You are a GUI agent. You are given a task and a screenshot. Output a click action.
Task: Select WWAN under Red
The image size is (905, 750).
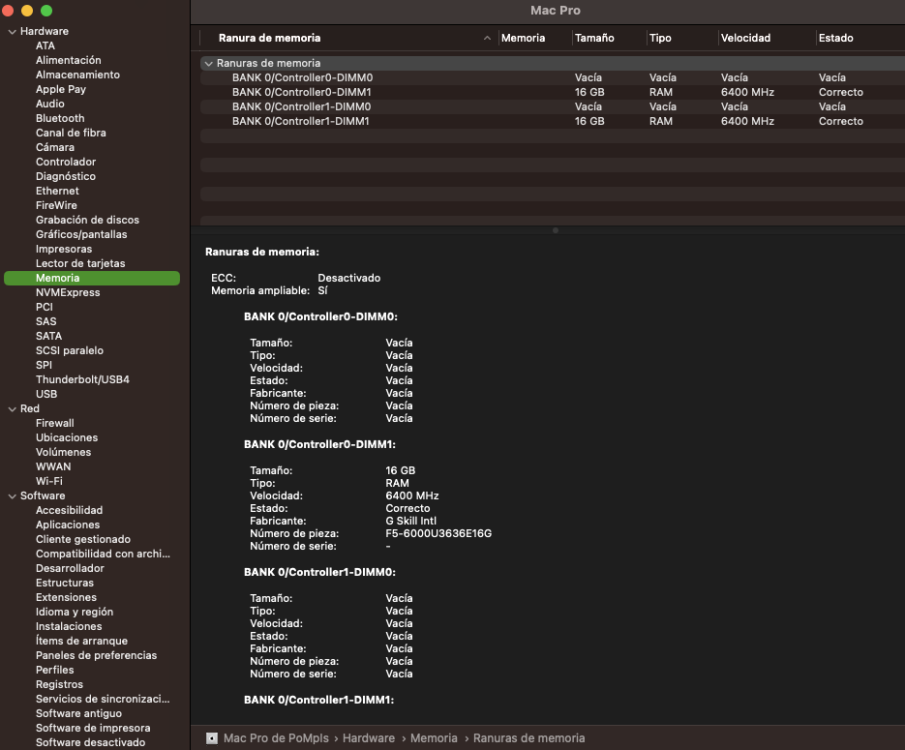pos(53,467)
